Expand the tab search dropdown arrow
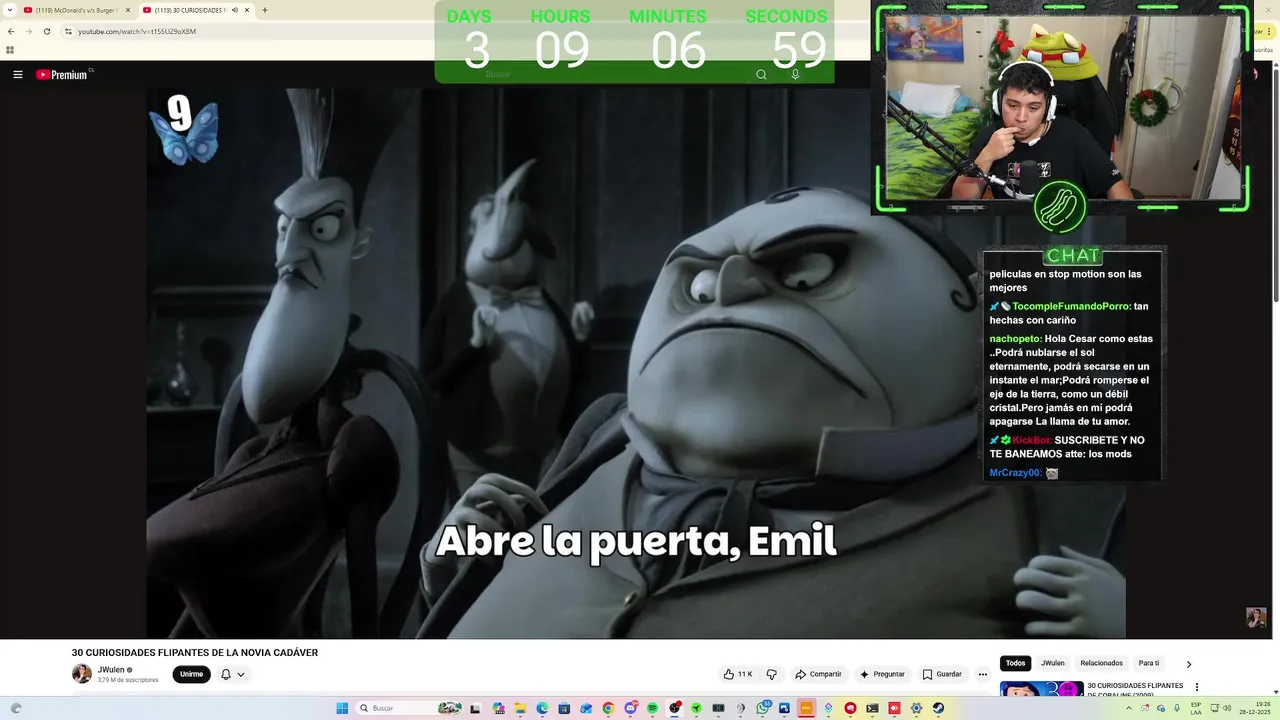This screenshot has width=1280, height=720. [9, 10]
